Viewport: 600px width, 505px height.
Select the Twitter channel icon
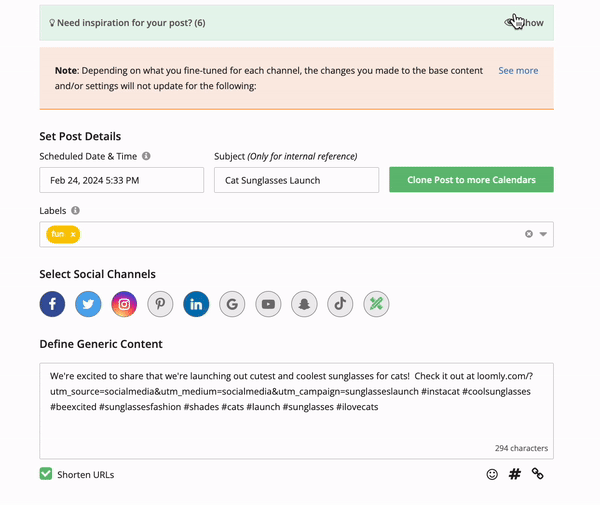pyautogui.click(x=88, y=305)
